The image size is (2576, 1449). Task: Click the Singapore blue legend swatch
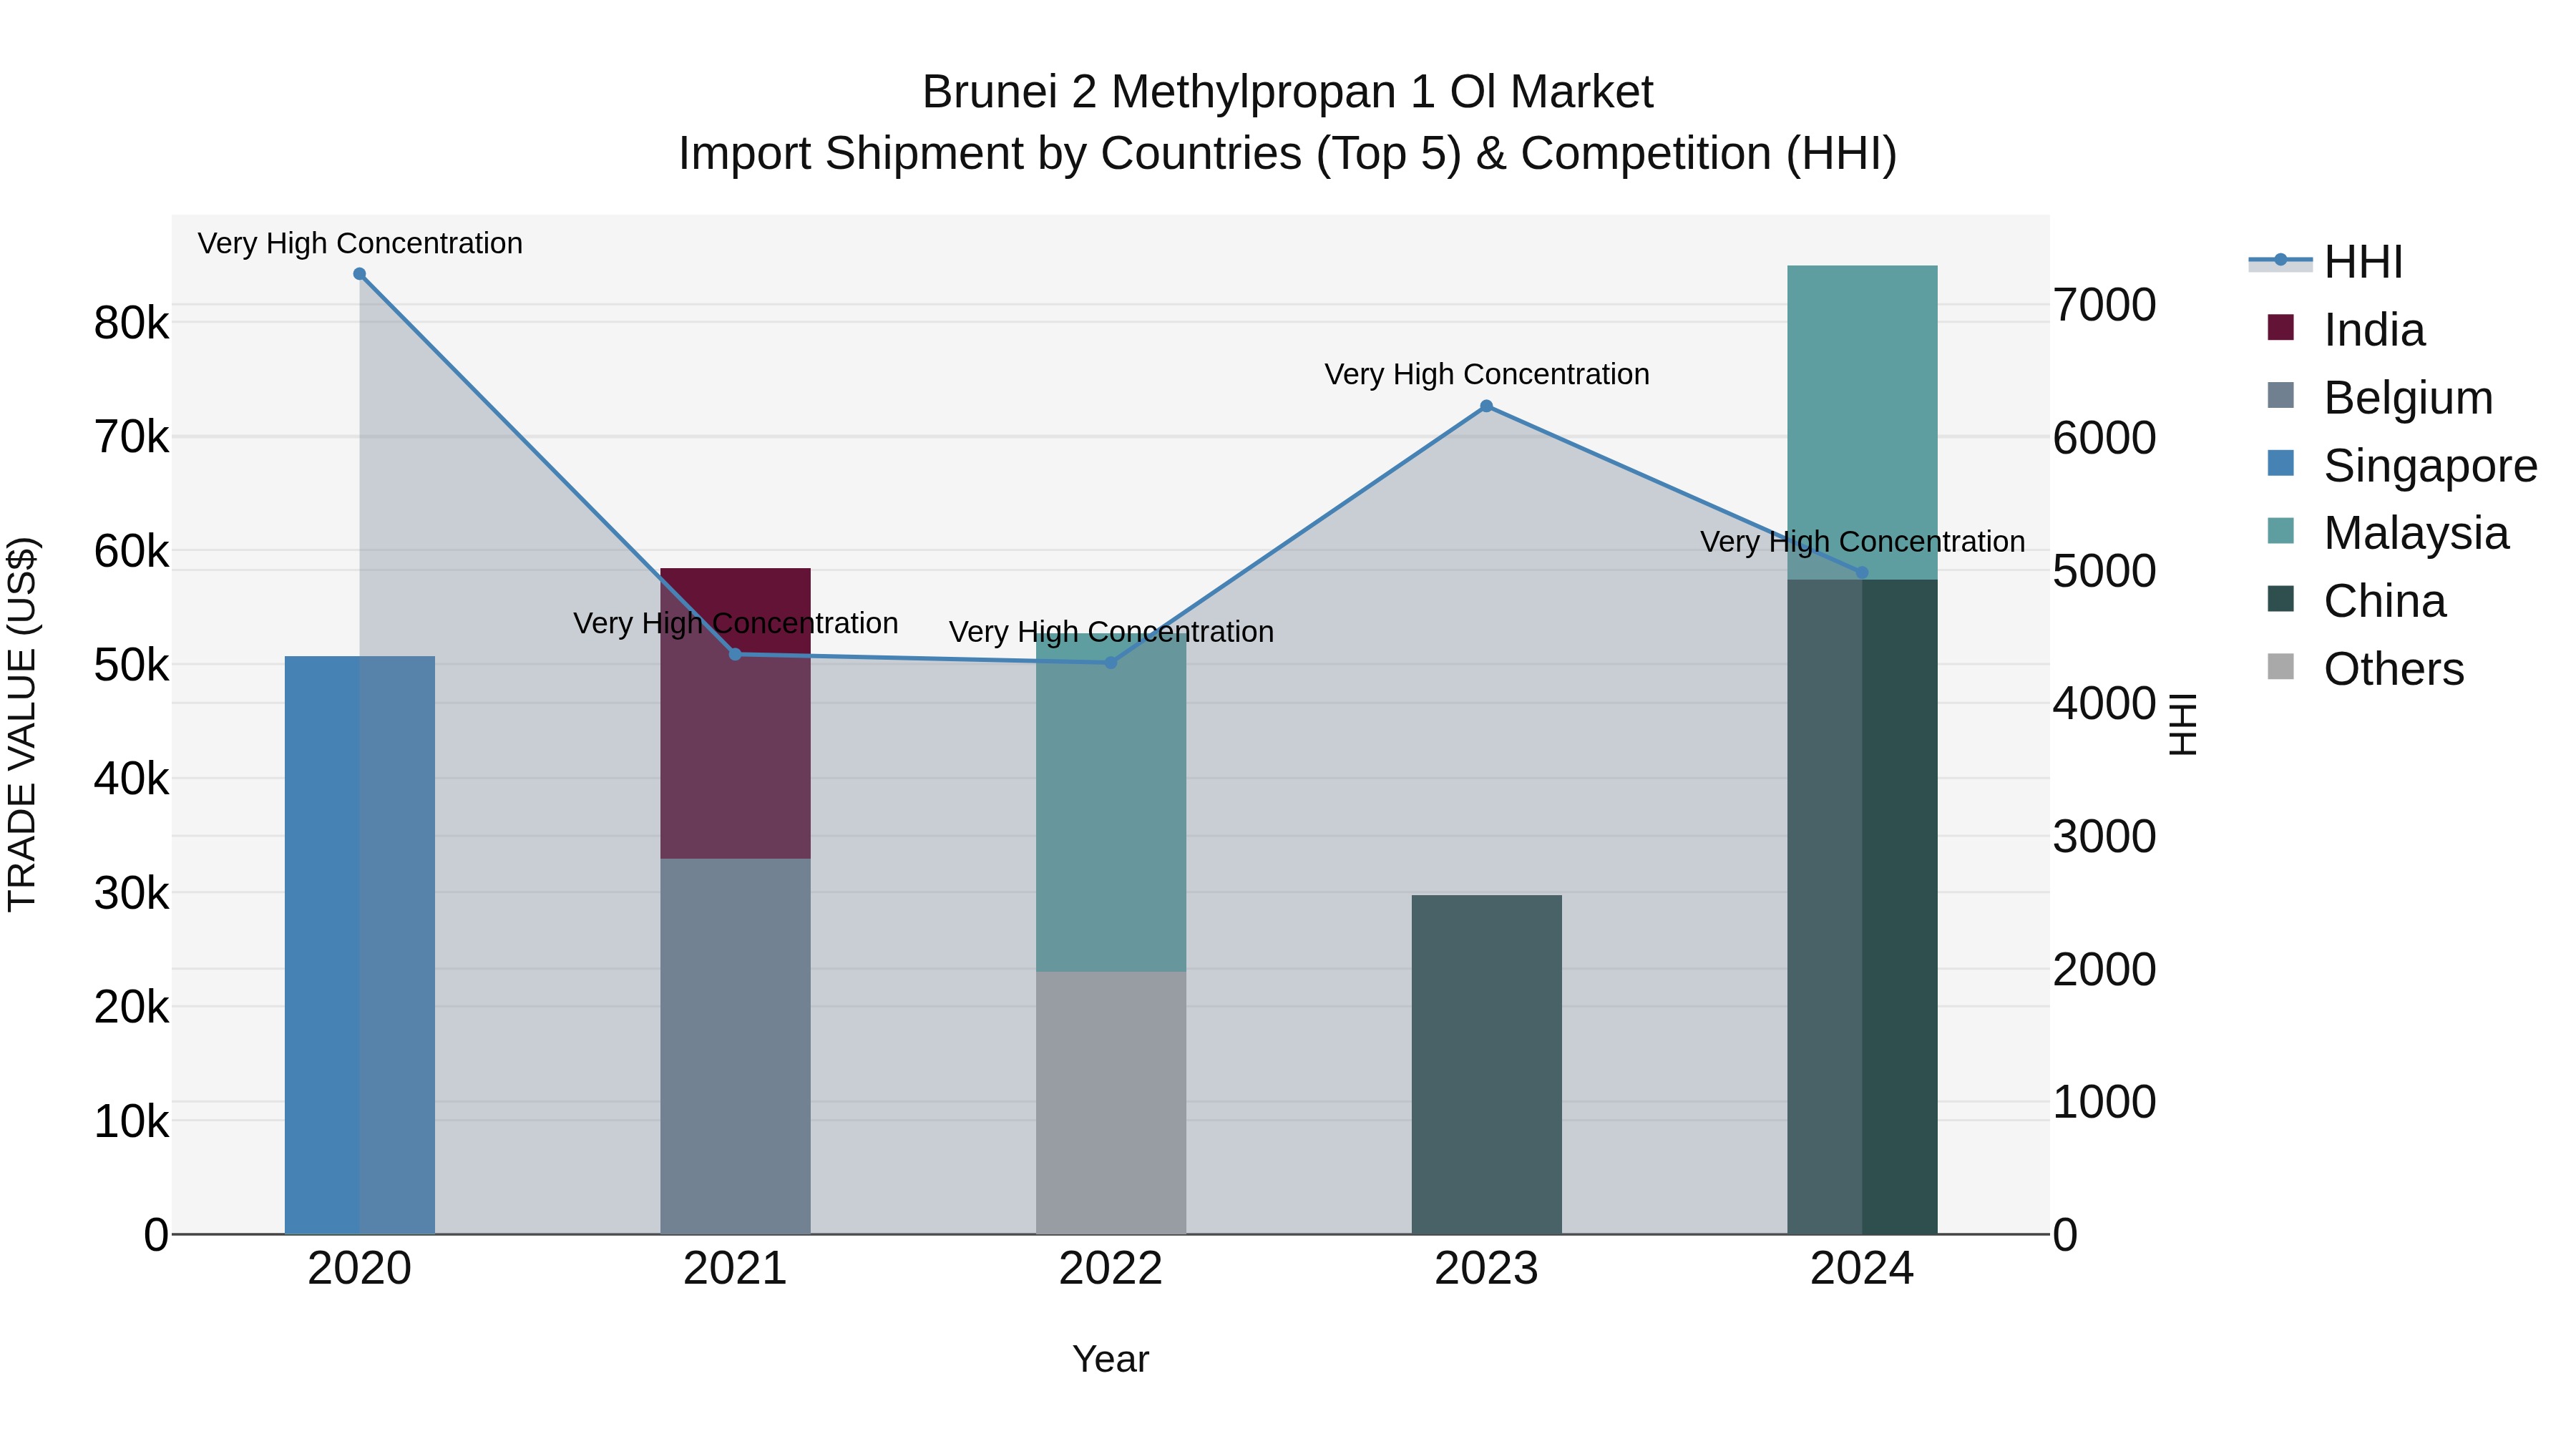pos(2281,463)
